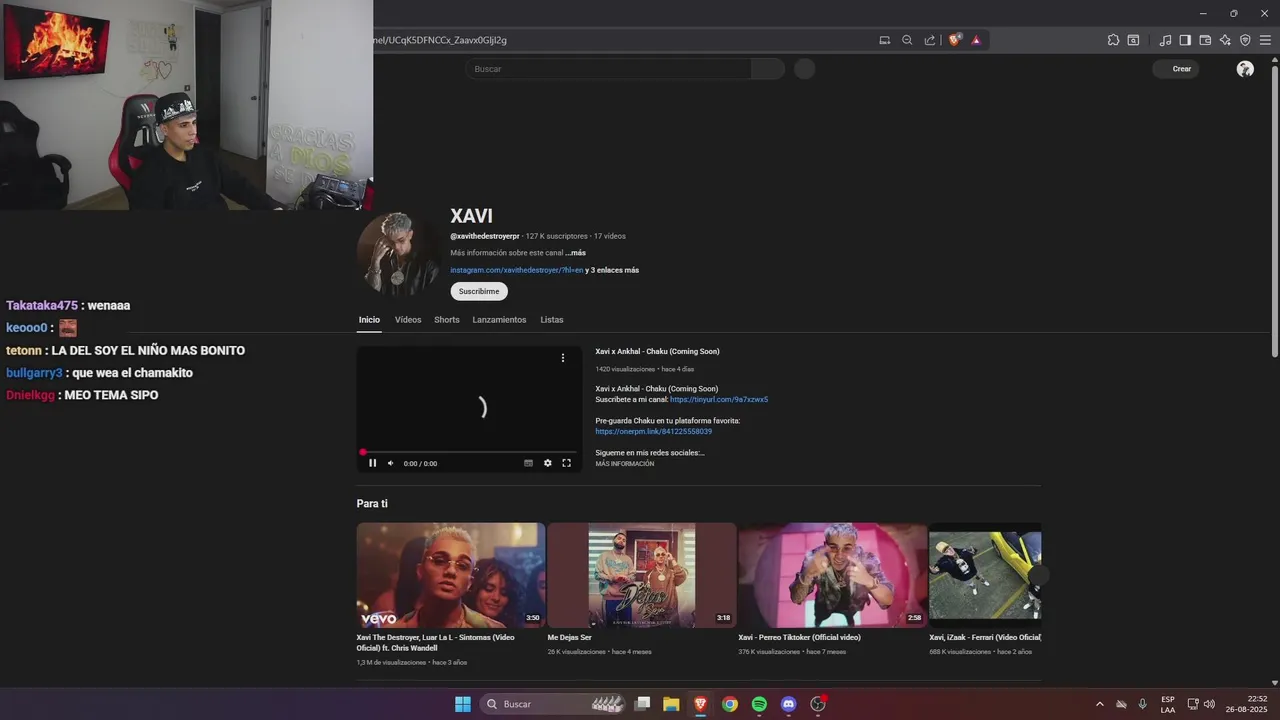Open media control music note icon
1280x720 pixels.
click(1165, 40)
